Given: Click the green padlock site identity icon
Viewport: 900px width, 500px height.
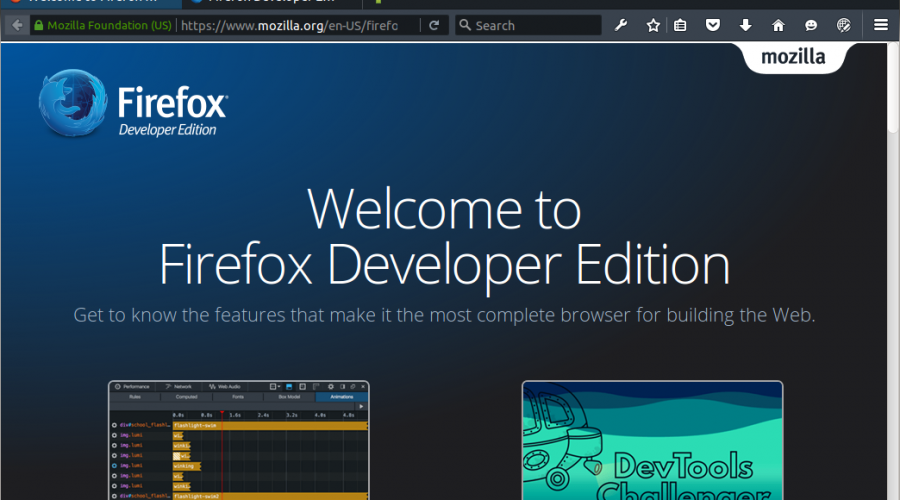Looking at the screenshot, I should tap(38, 25).
